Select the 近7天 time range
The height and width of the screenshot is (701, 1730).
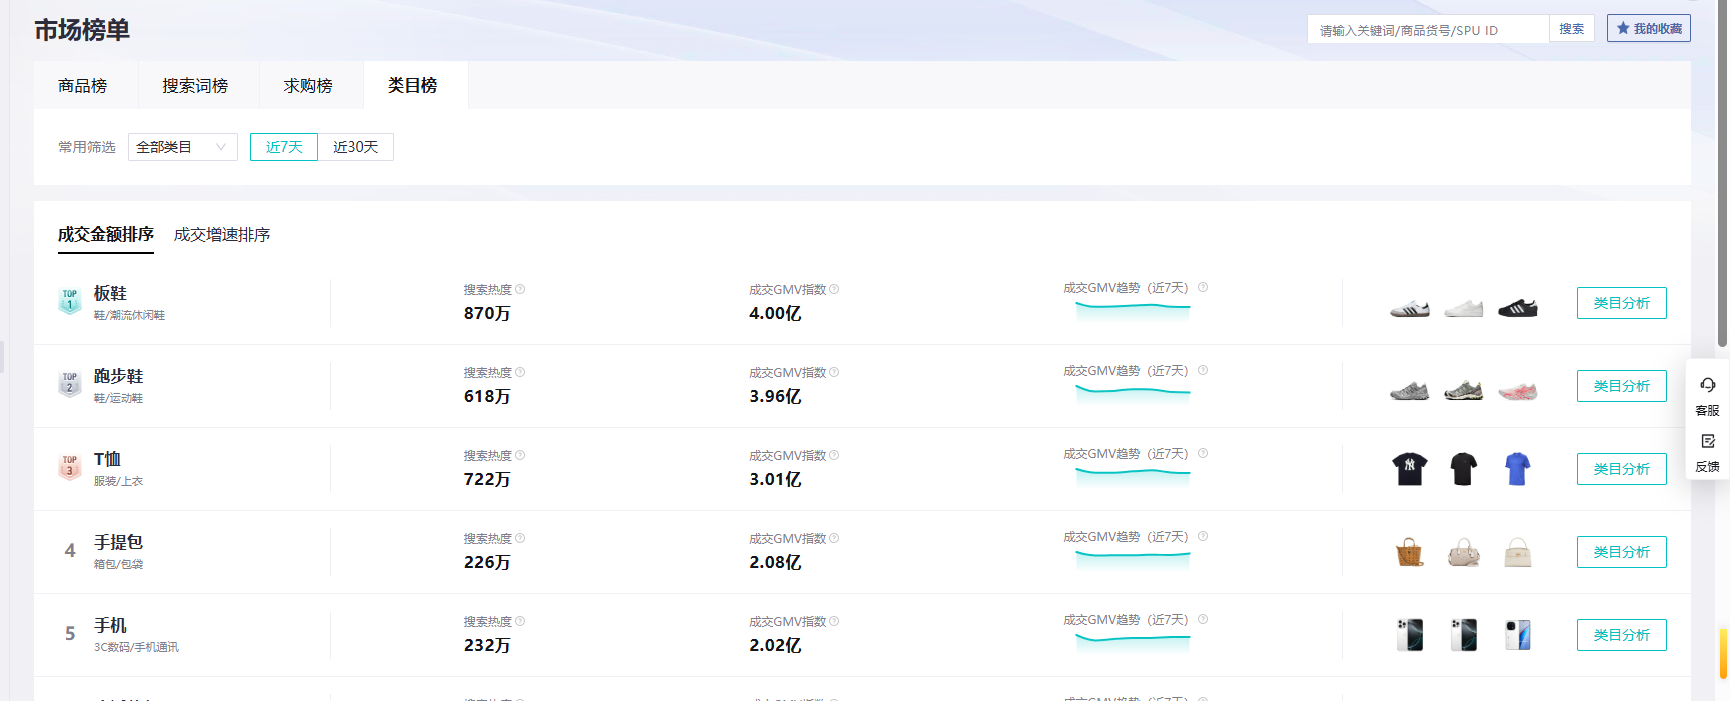coord(284,147)
